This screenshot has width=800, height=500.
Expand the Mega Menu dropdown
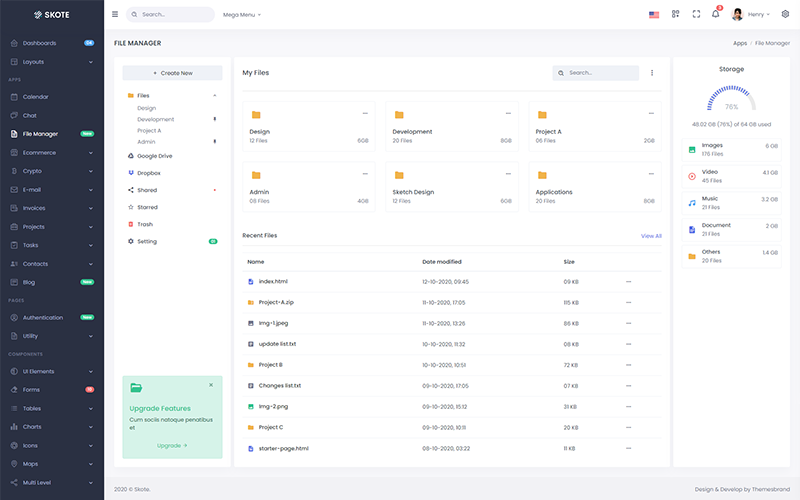pos(242,15)
